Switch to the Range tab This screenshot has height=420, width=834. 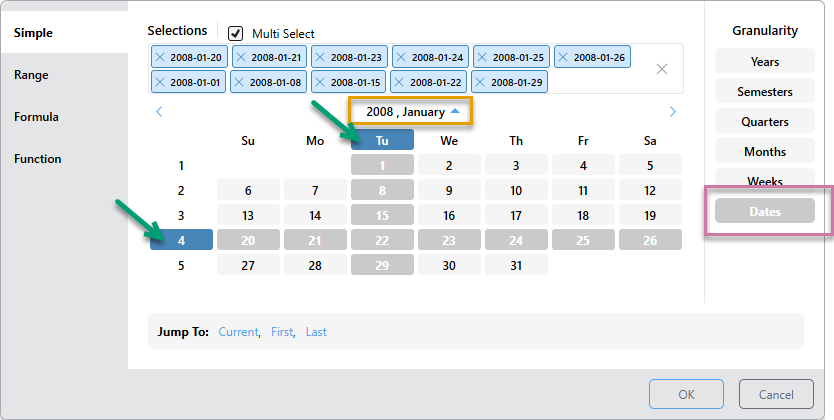coord(31,75)
